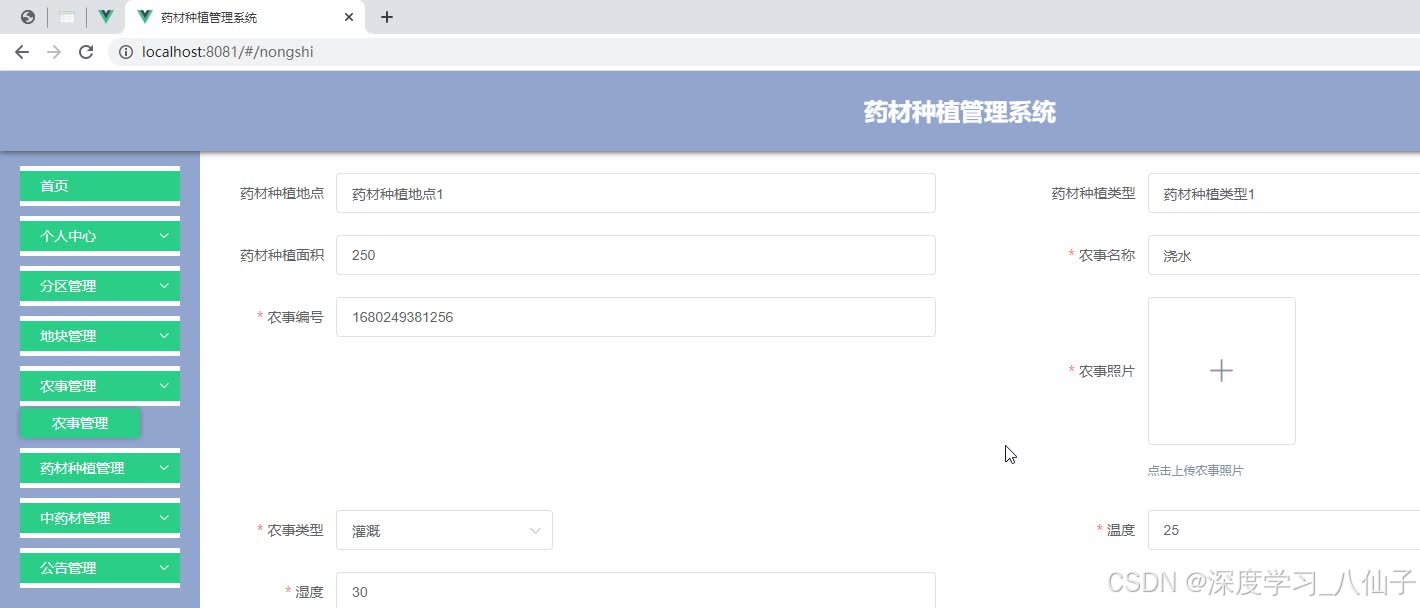Viewport: 1420px width, 608px height.
Task: Click the browser forward arrow icon
Action: (53, 51)
